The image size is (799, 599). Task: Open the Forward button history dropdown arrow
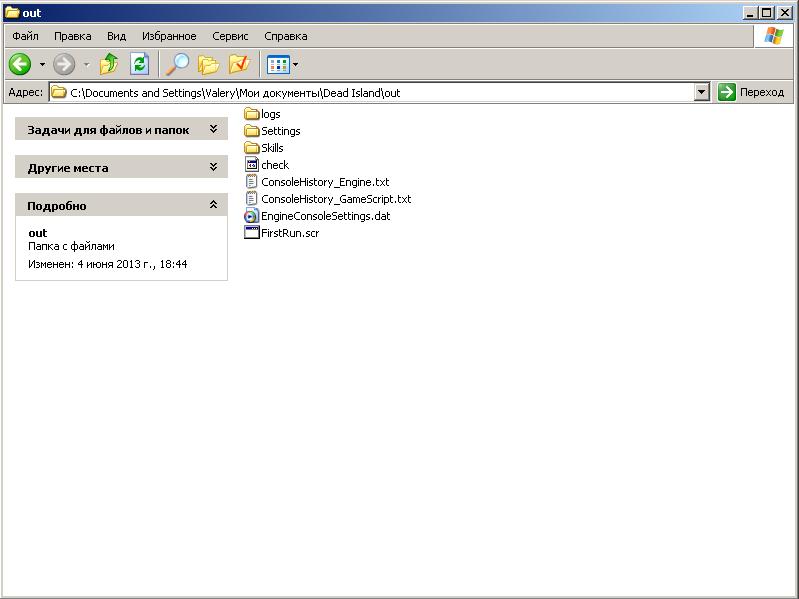coord(87,65)
